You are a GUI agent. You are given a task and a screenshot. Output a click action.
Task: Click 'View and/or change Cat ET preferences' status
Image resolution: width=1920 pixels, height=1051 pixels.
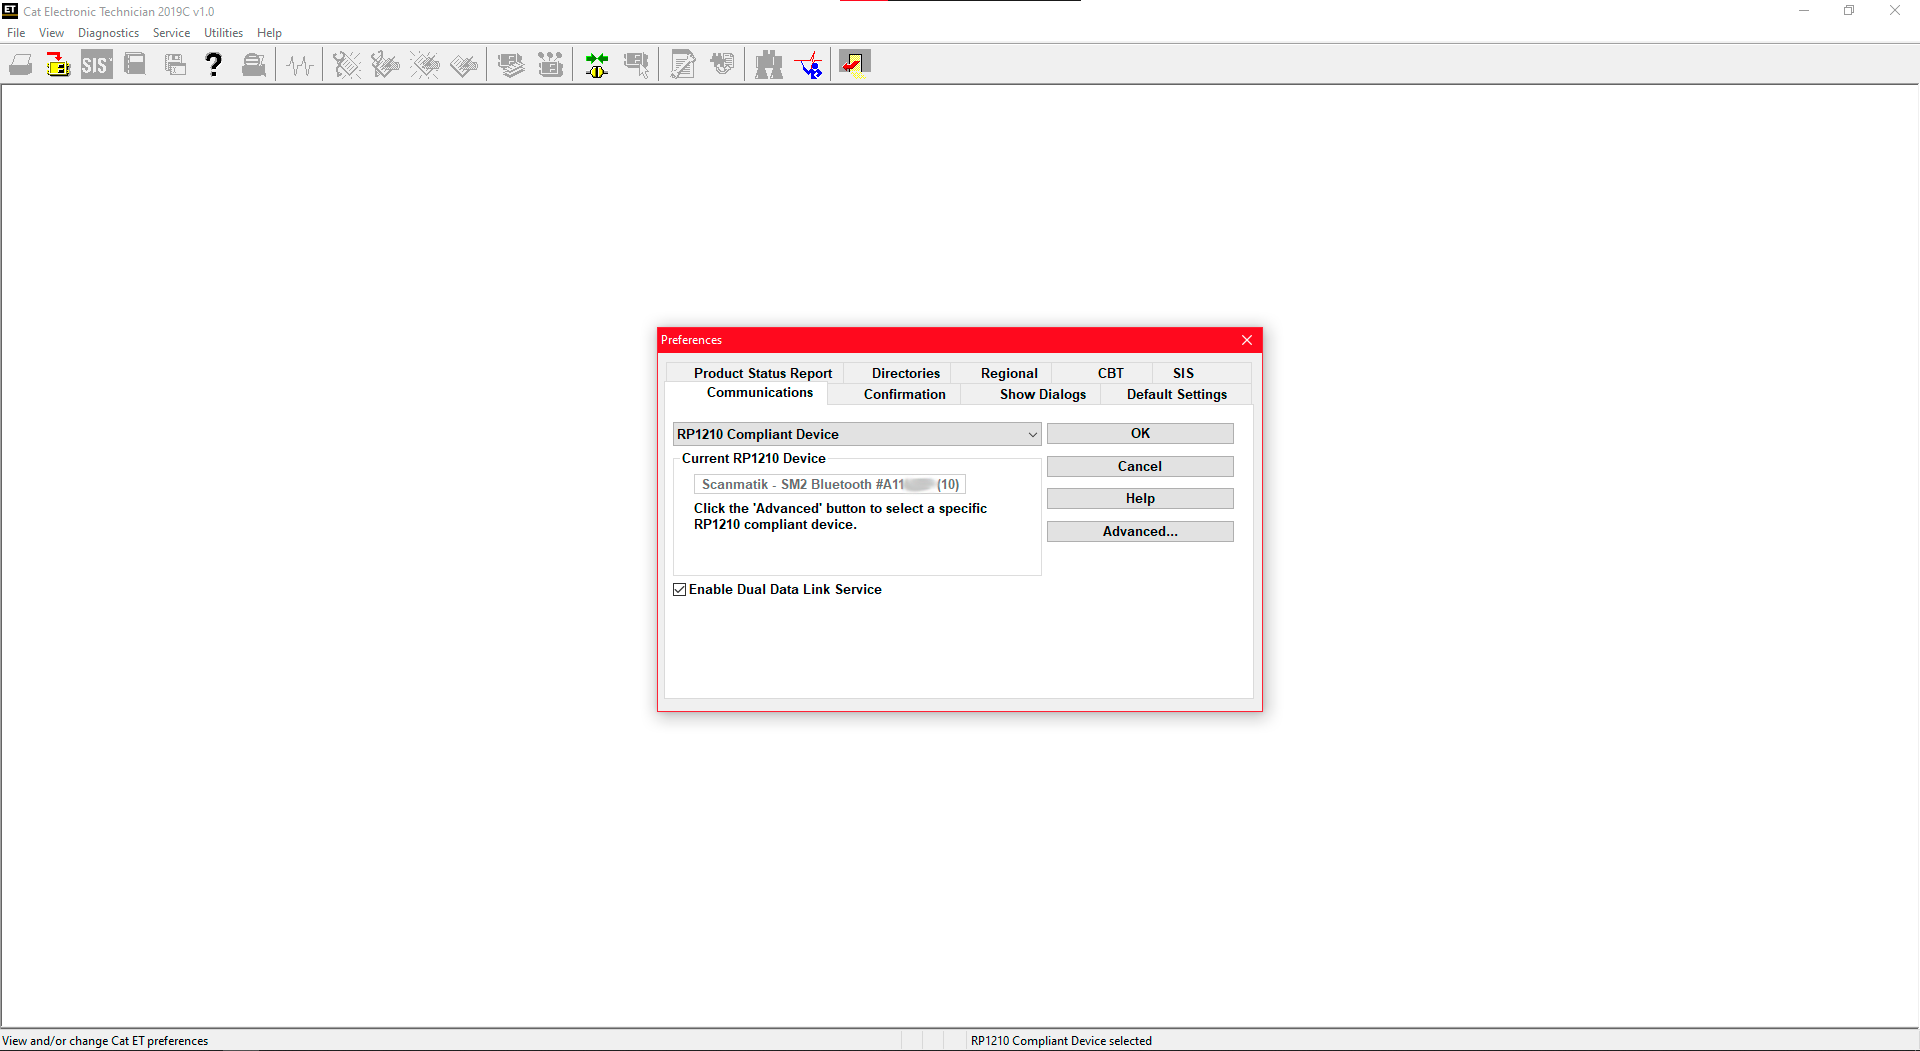tap(105, 1041)
